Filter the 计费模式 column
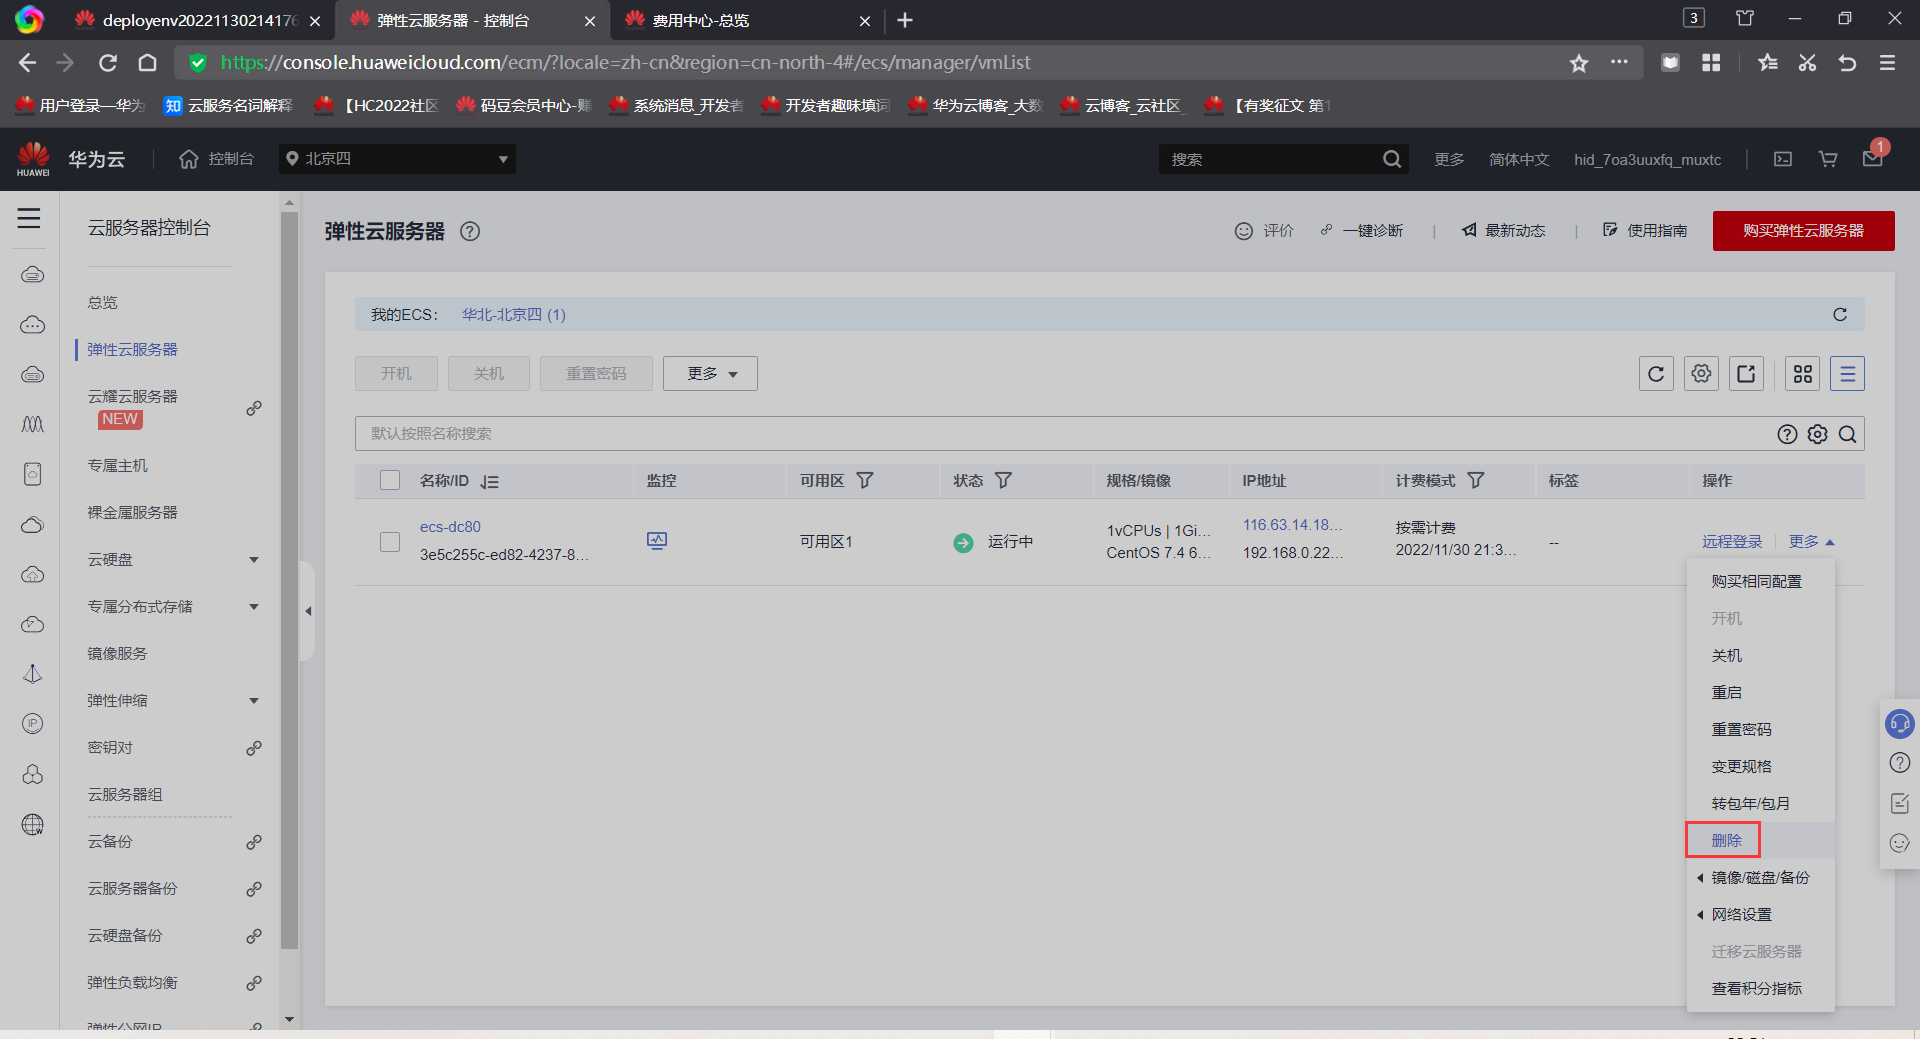The height and width of the screenshot is (1039, 1920). pos(1475,481)
